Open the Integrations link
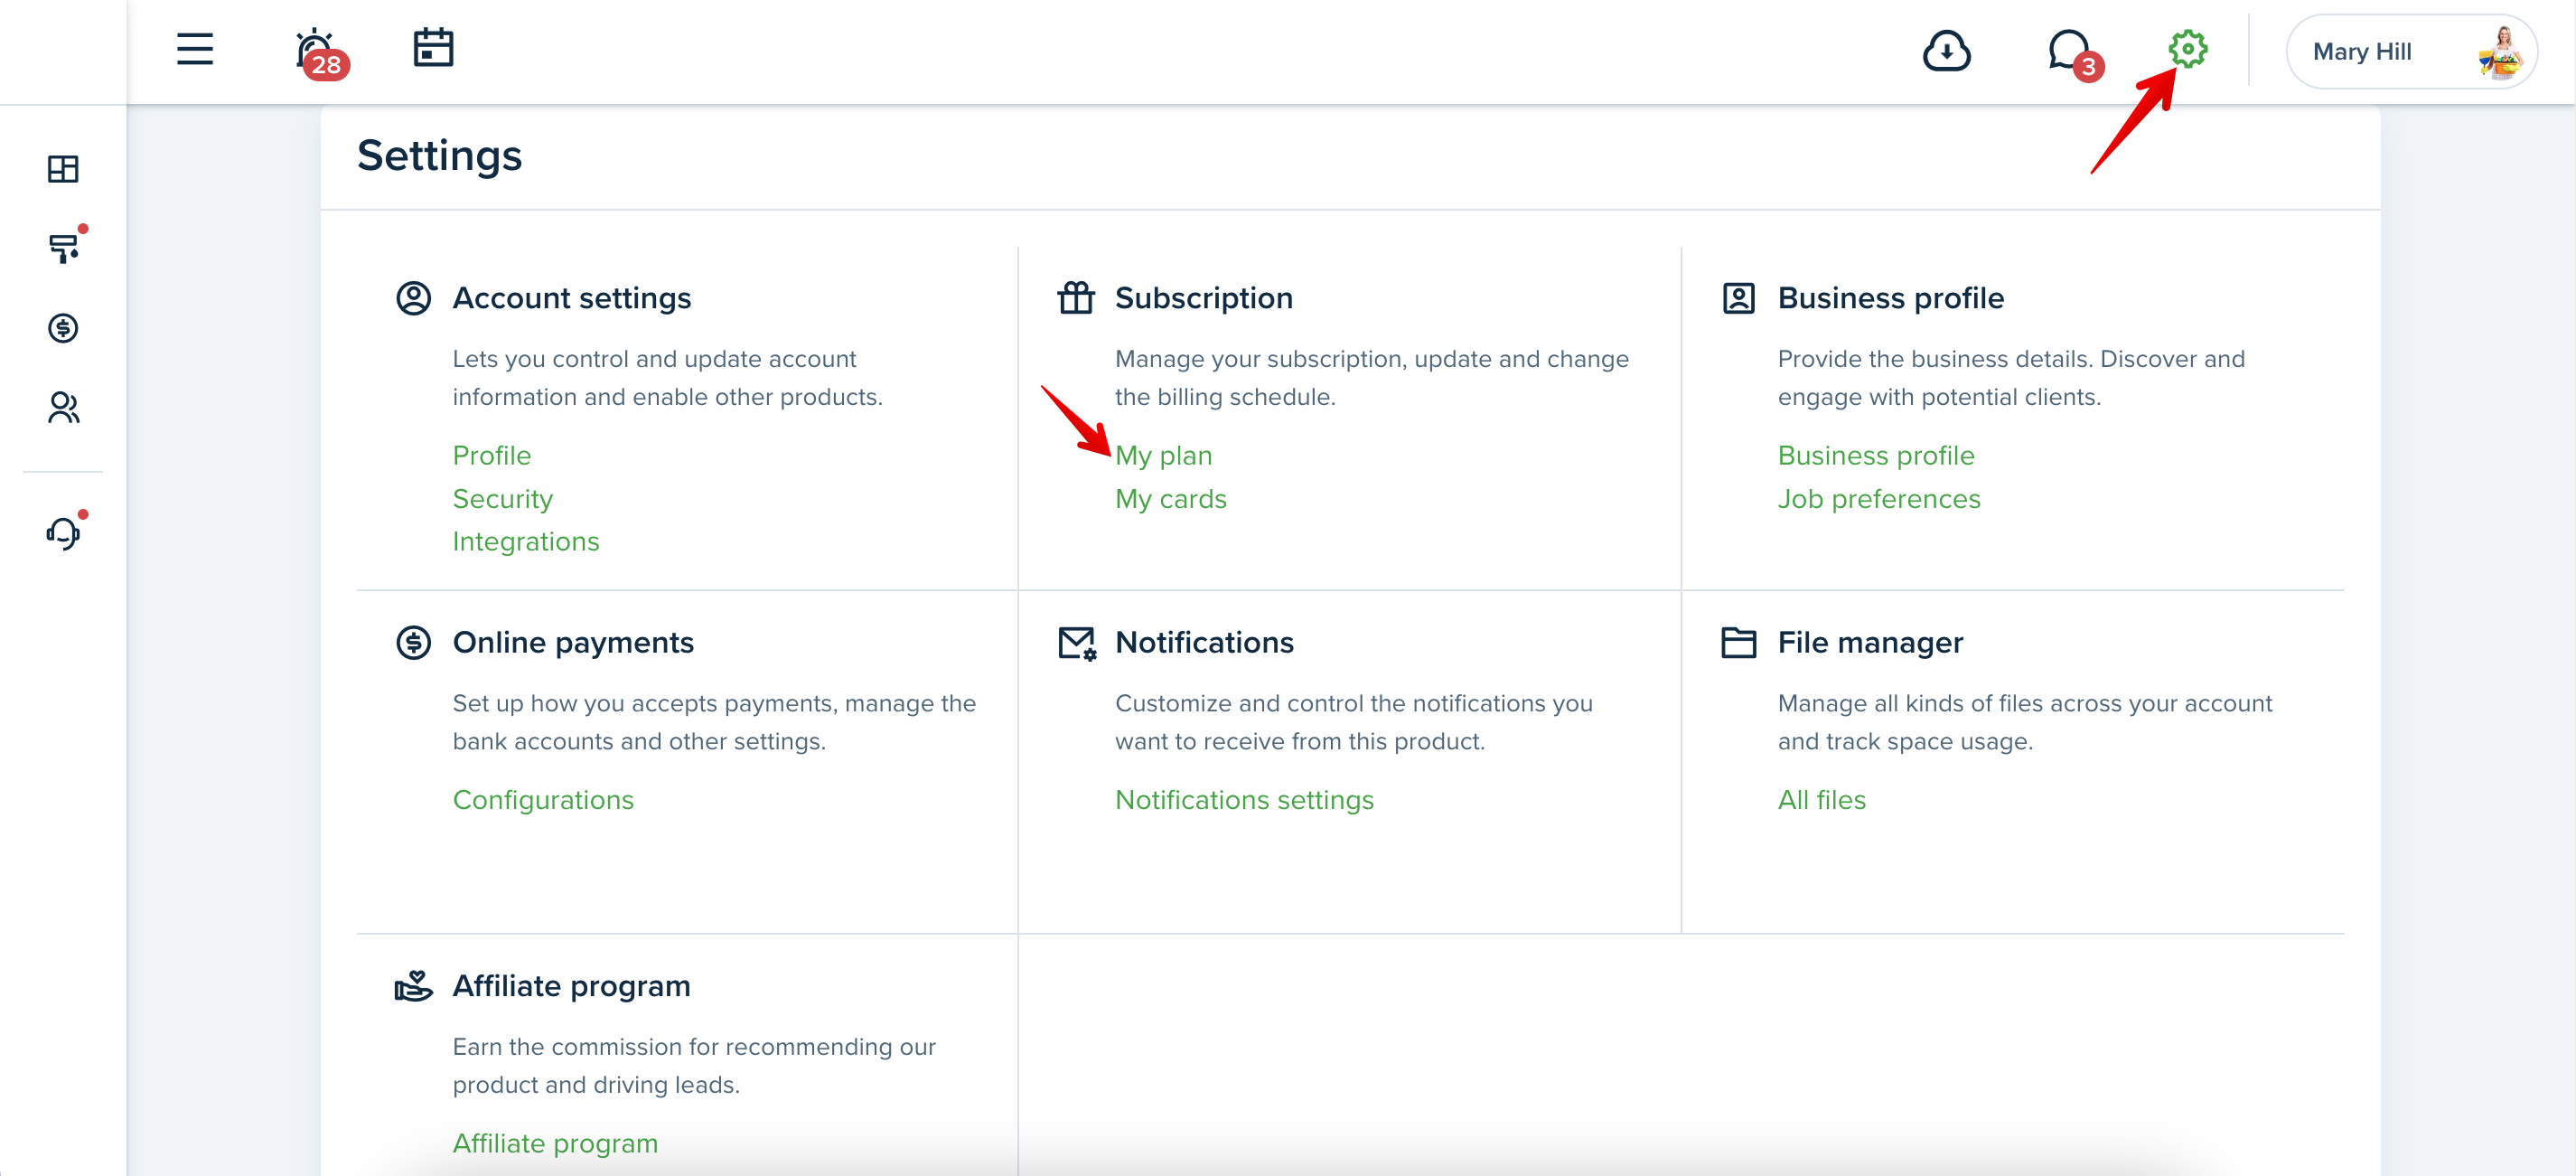 526,541
